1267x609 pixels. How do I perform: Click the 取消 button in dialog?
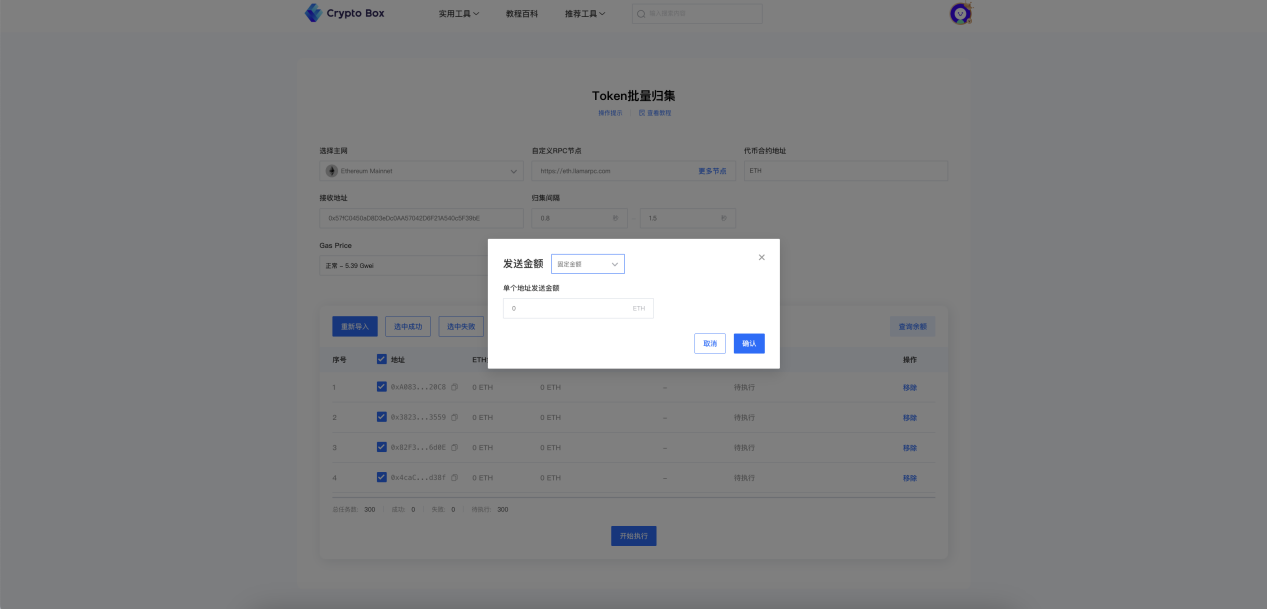(x=709, y=343)
